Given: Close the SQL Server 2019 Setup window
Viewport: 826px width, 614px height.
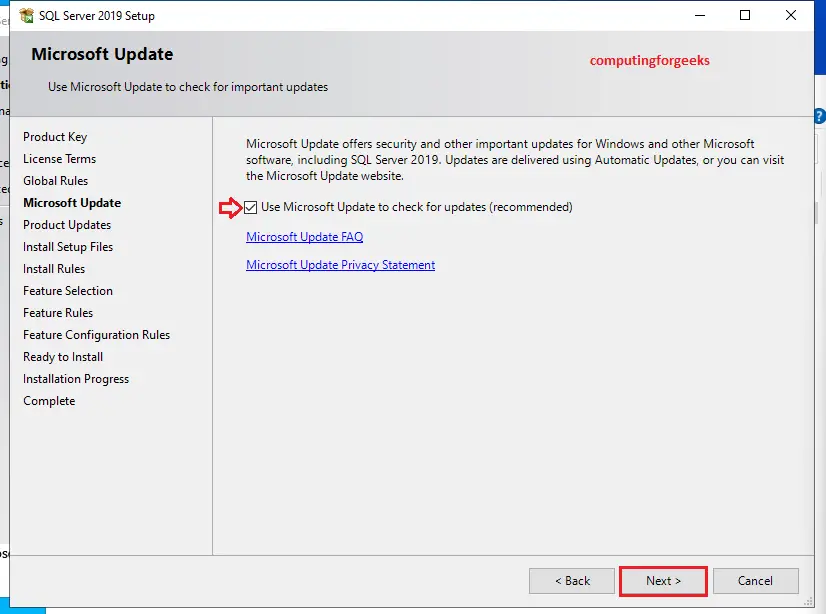Looking at the screenshot, I should point(791,15).
